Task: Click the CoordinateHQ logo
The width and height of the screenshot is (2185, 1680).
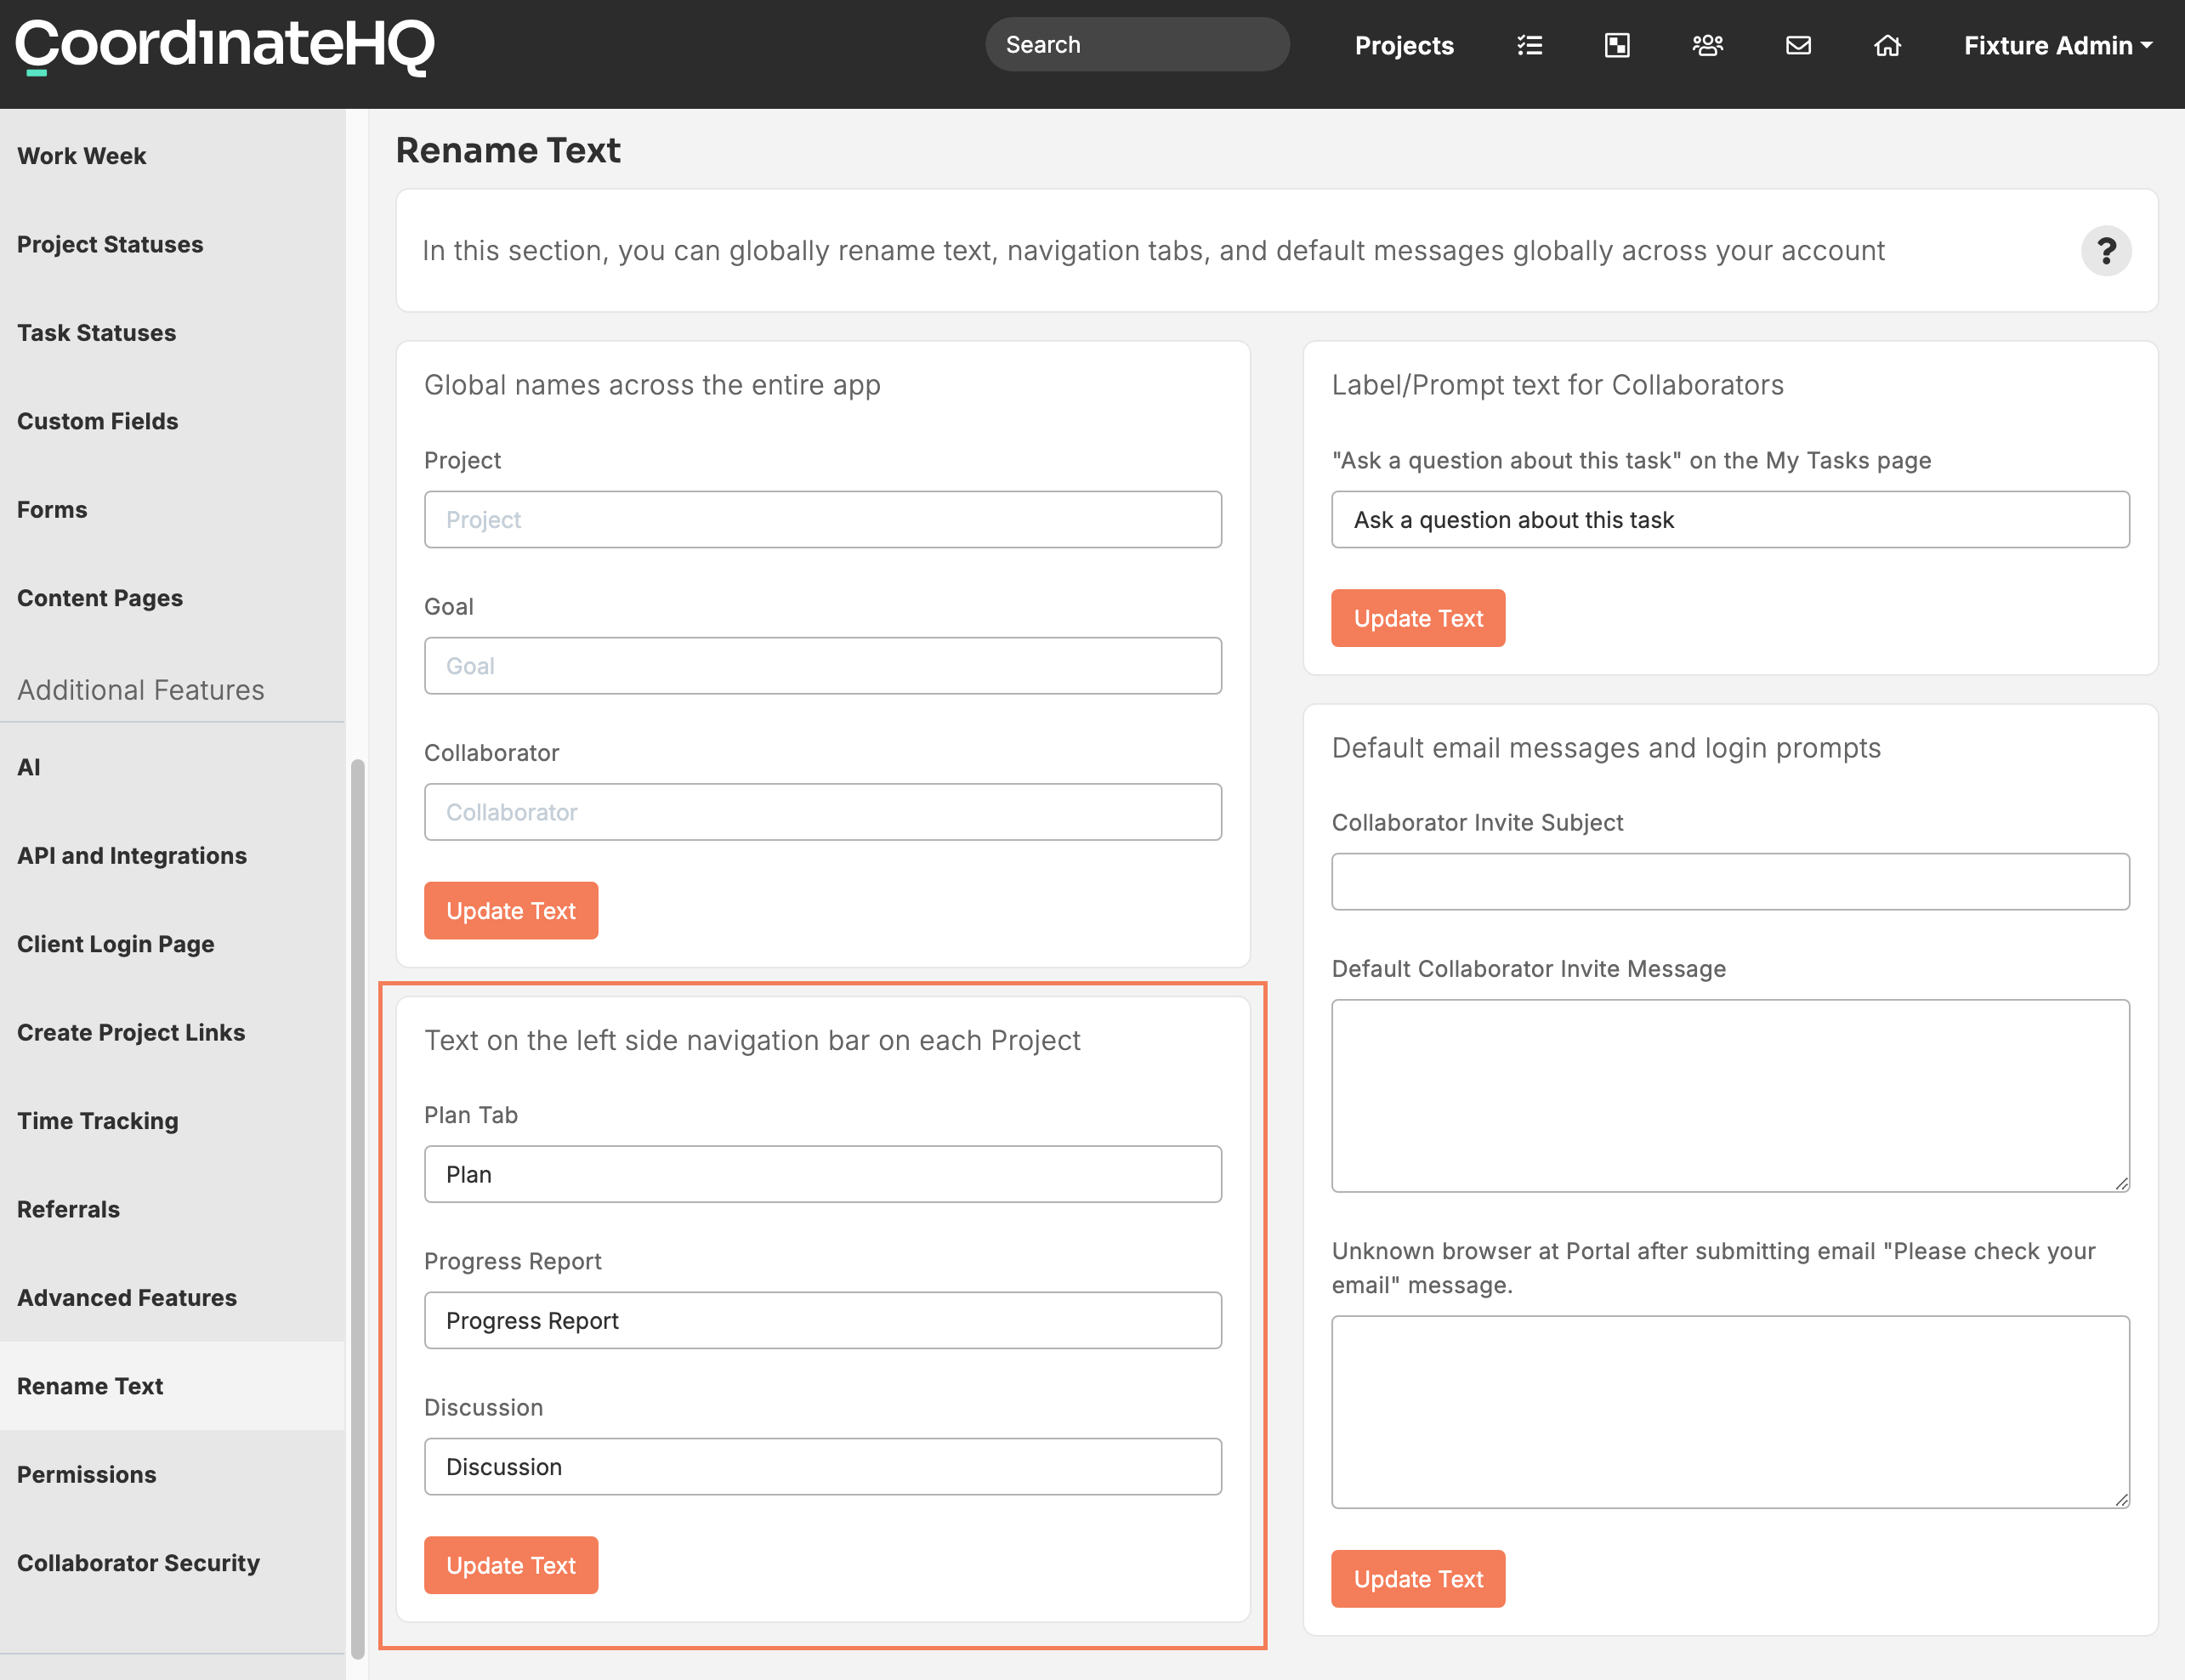Action: pyautogui.click(x=225, y=46)
